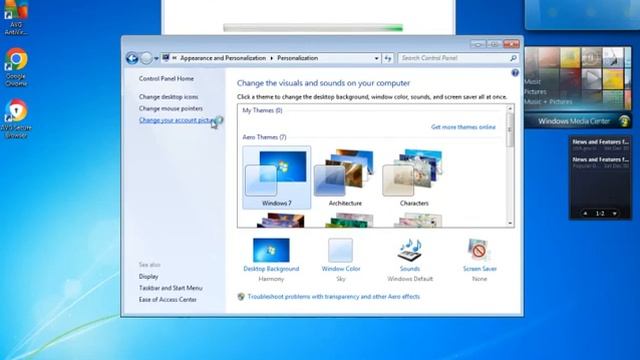640x360 pixels.
Task: Open the Google Chrome desktop shortcut
Action: pos(16,67)
